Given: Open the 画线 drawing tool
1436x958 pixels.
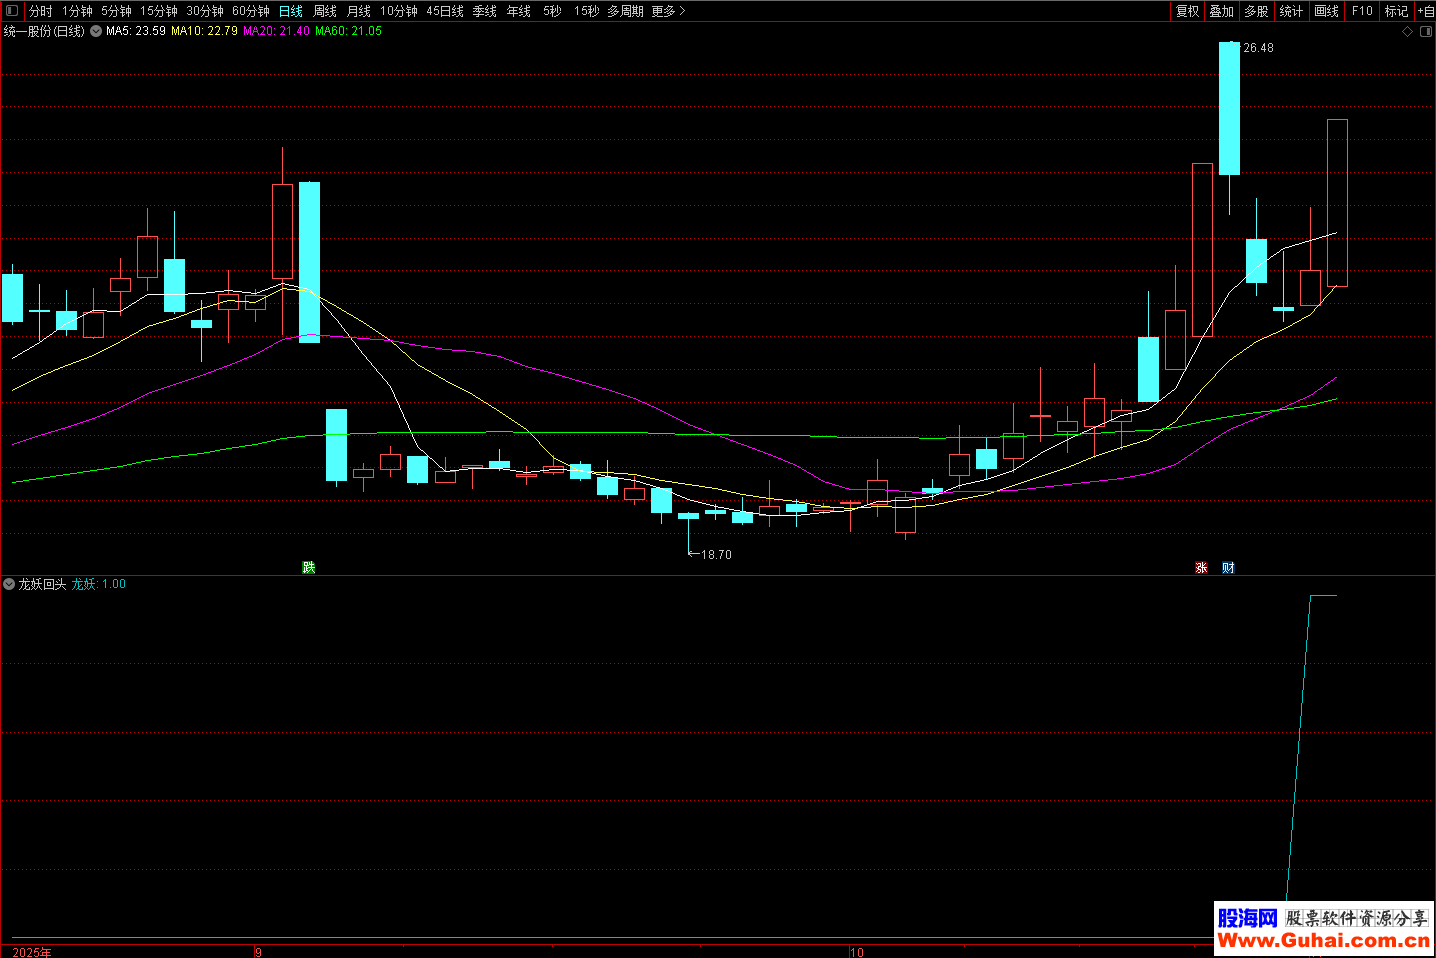Looking at the screenshot, I should tap(1326, 11).
